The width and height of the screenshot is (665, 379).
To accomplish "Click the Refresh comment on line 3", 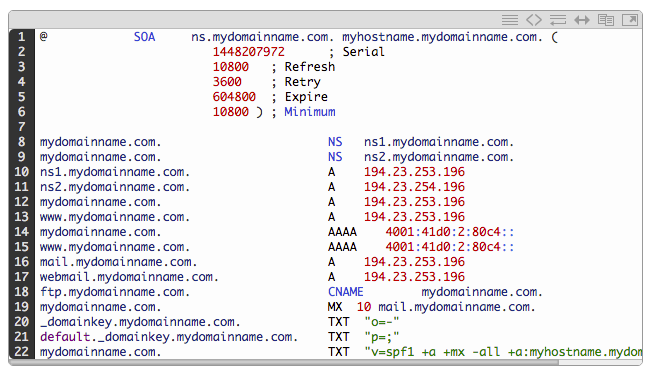I will [303, 67].
